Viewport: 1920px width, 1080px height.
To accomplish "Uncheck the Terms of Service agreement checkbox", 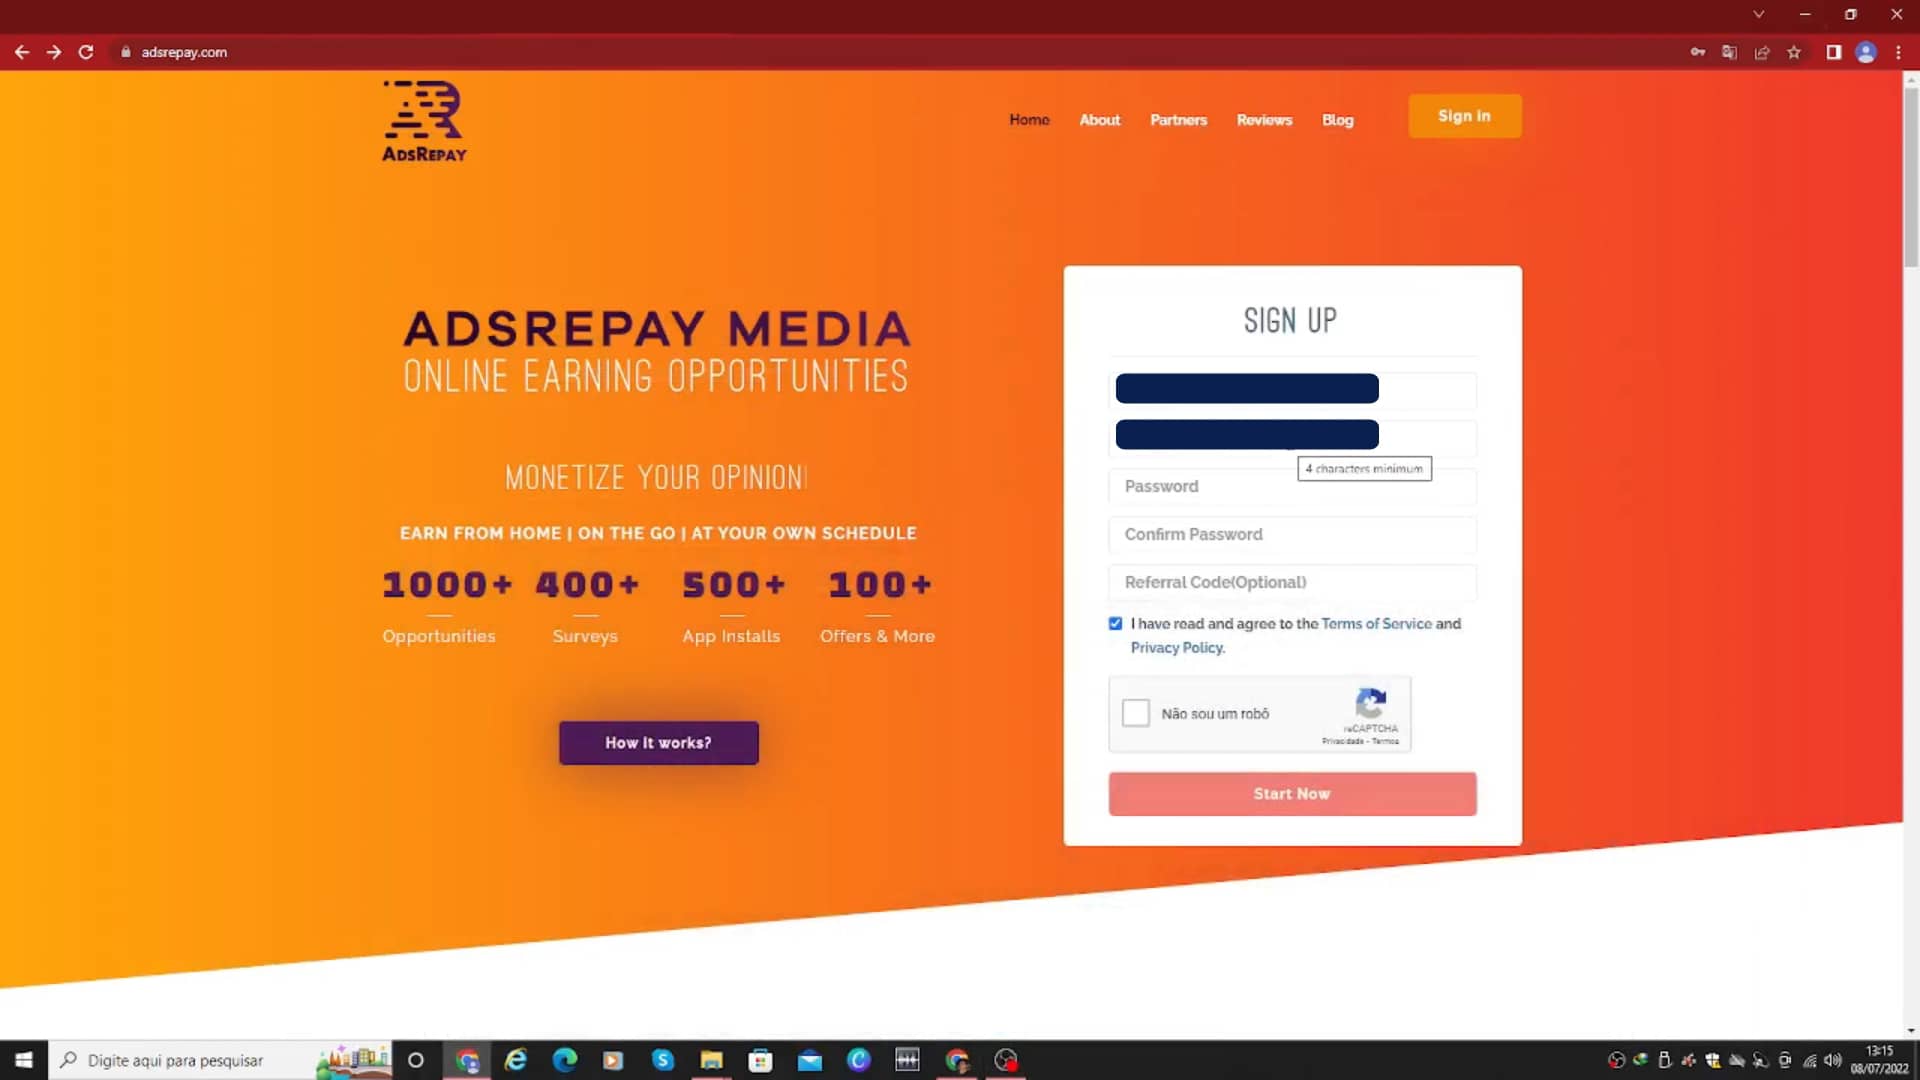I will coord(1115,623).
